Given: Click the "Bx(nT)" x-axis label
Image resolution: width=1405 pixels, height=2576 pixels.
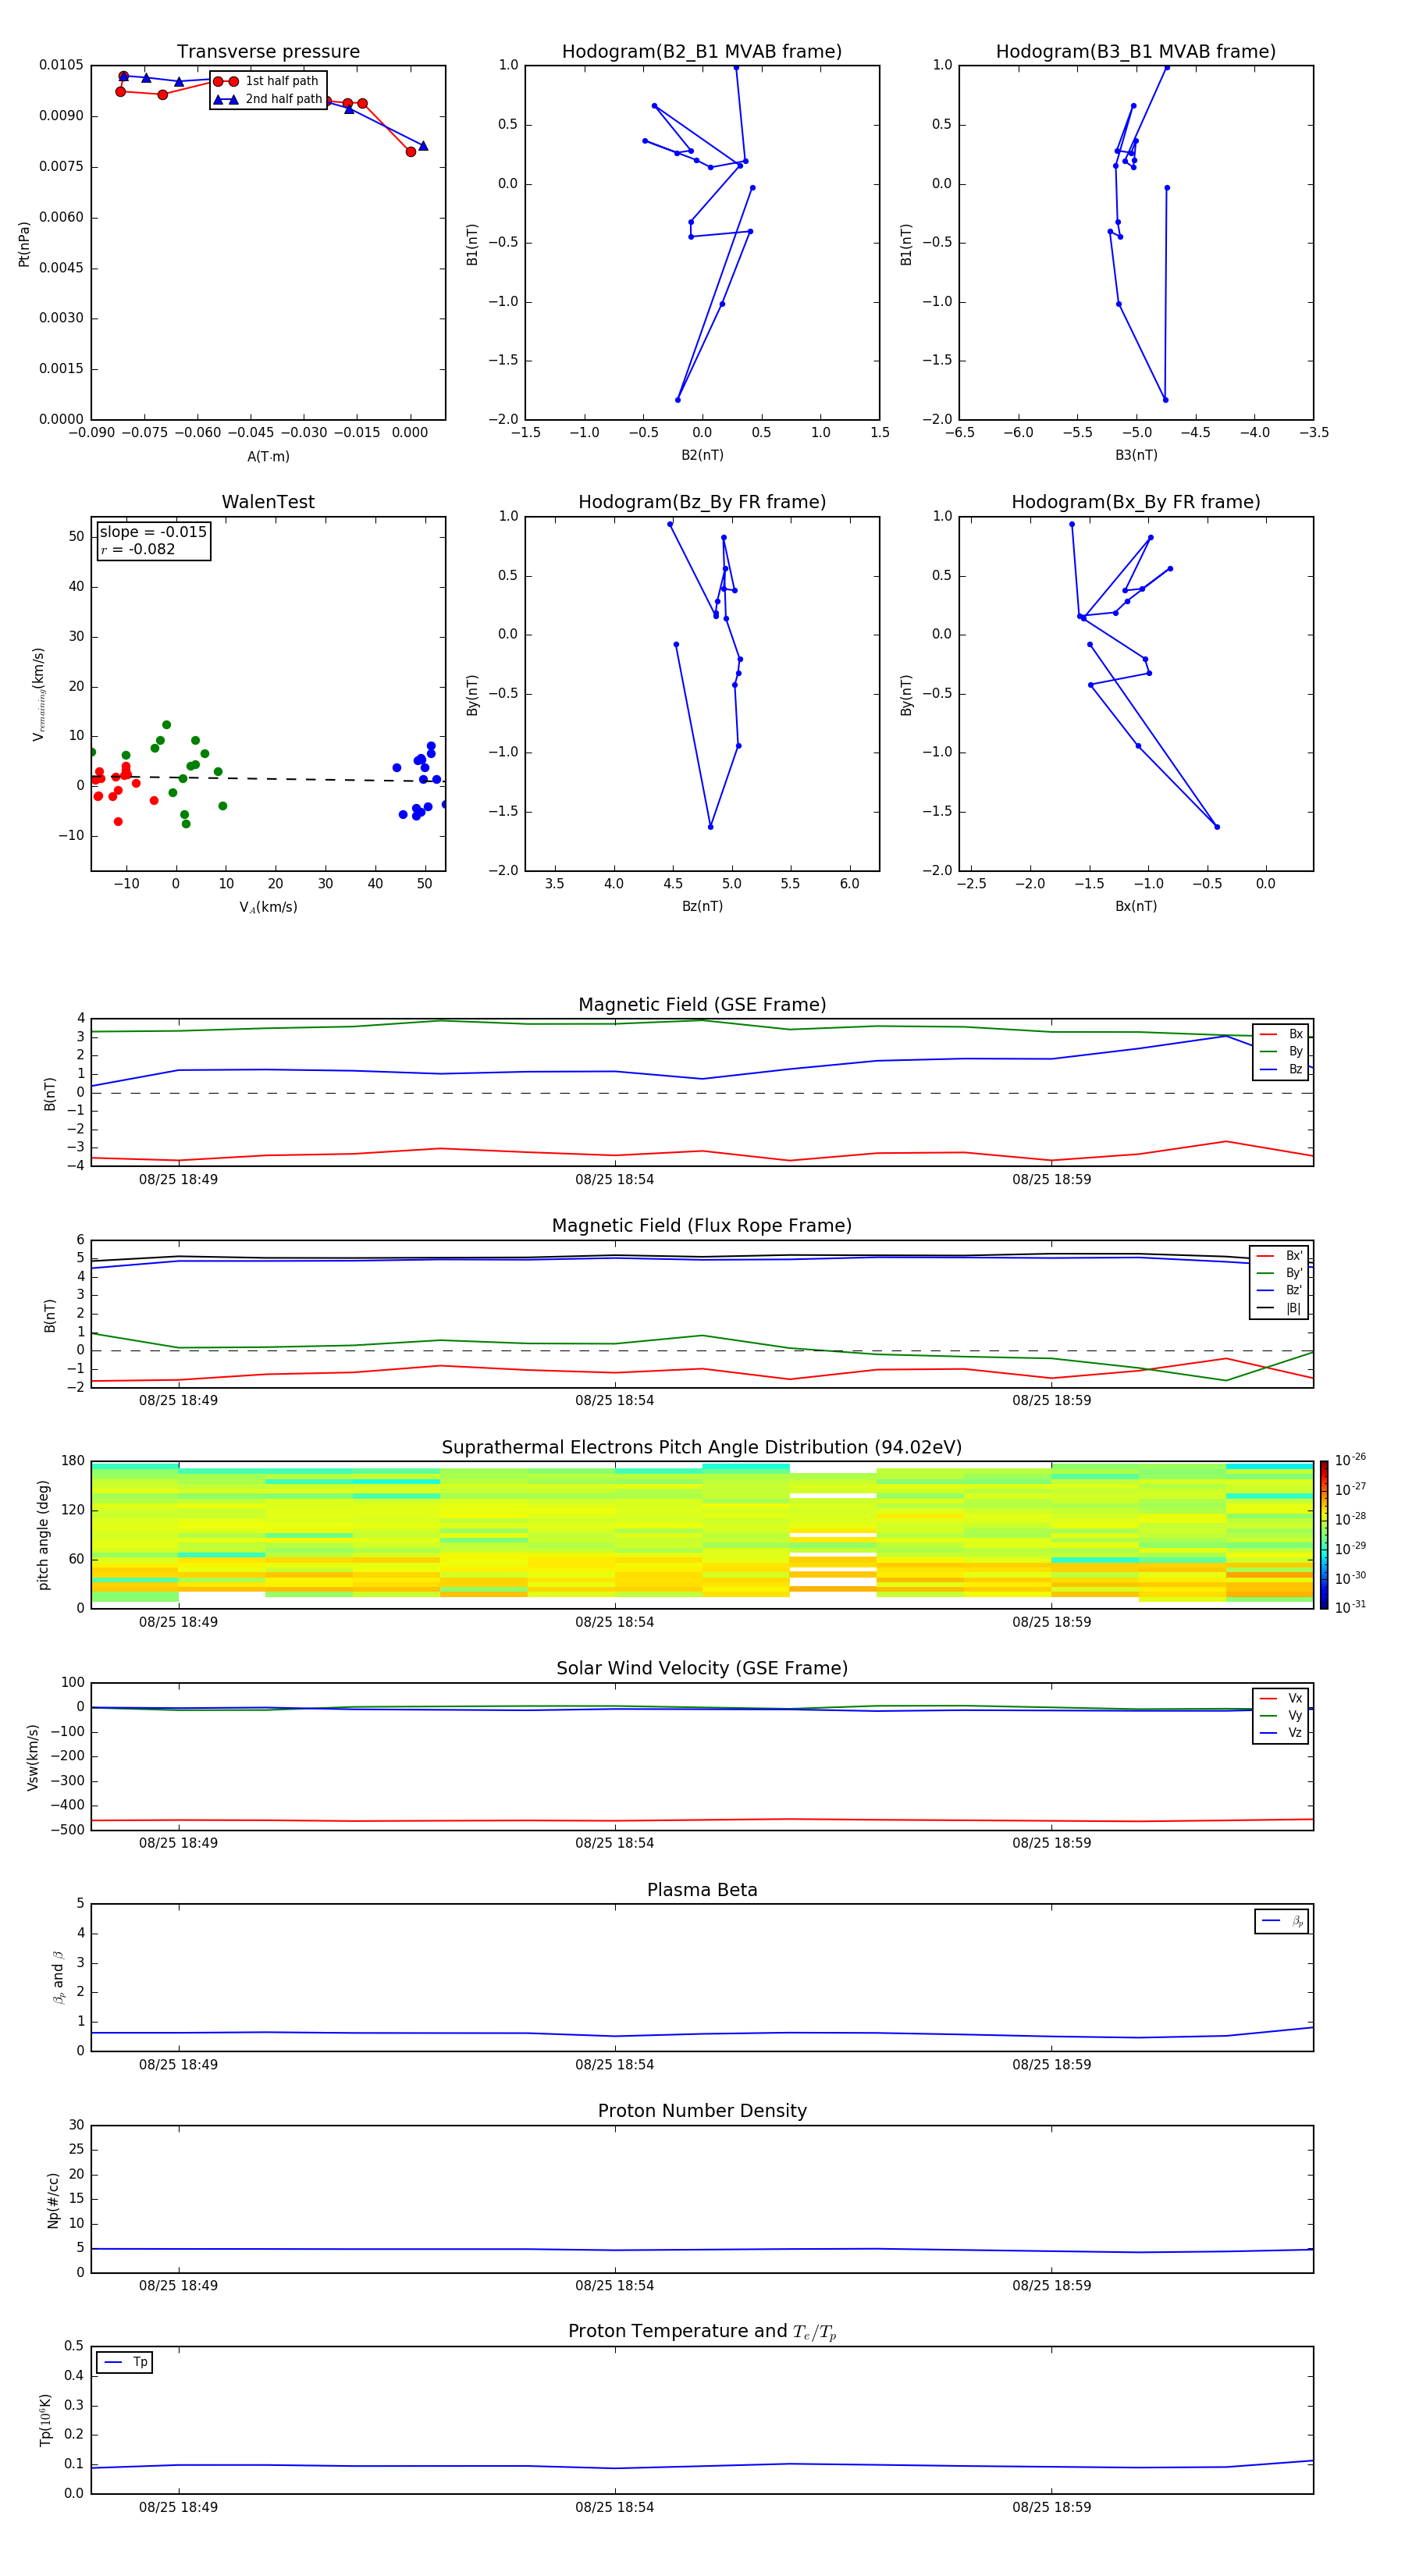Looking at the screenshot, I should pyautogui.click(x=1136, y=906).
